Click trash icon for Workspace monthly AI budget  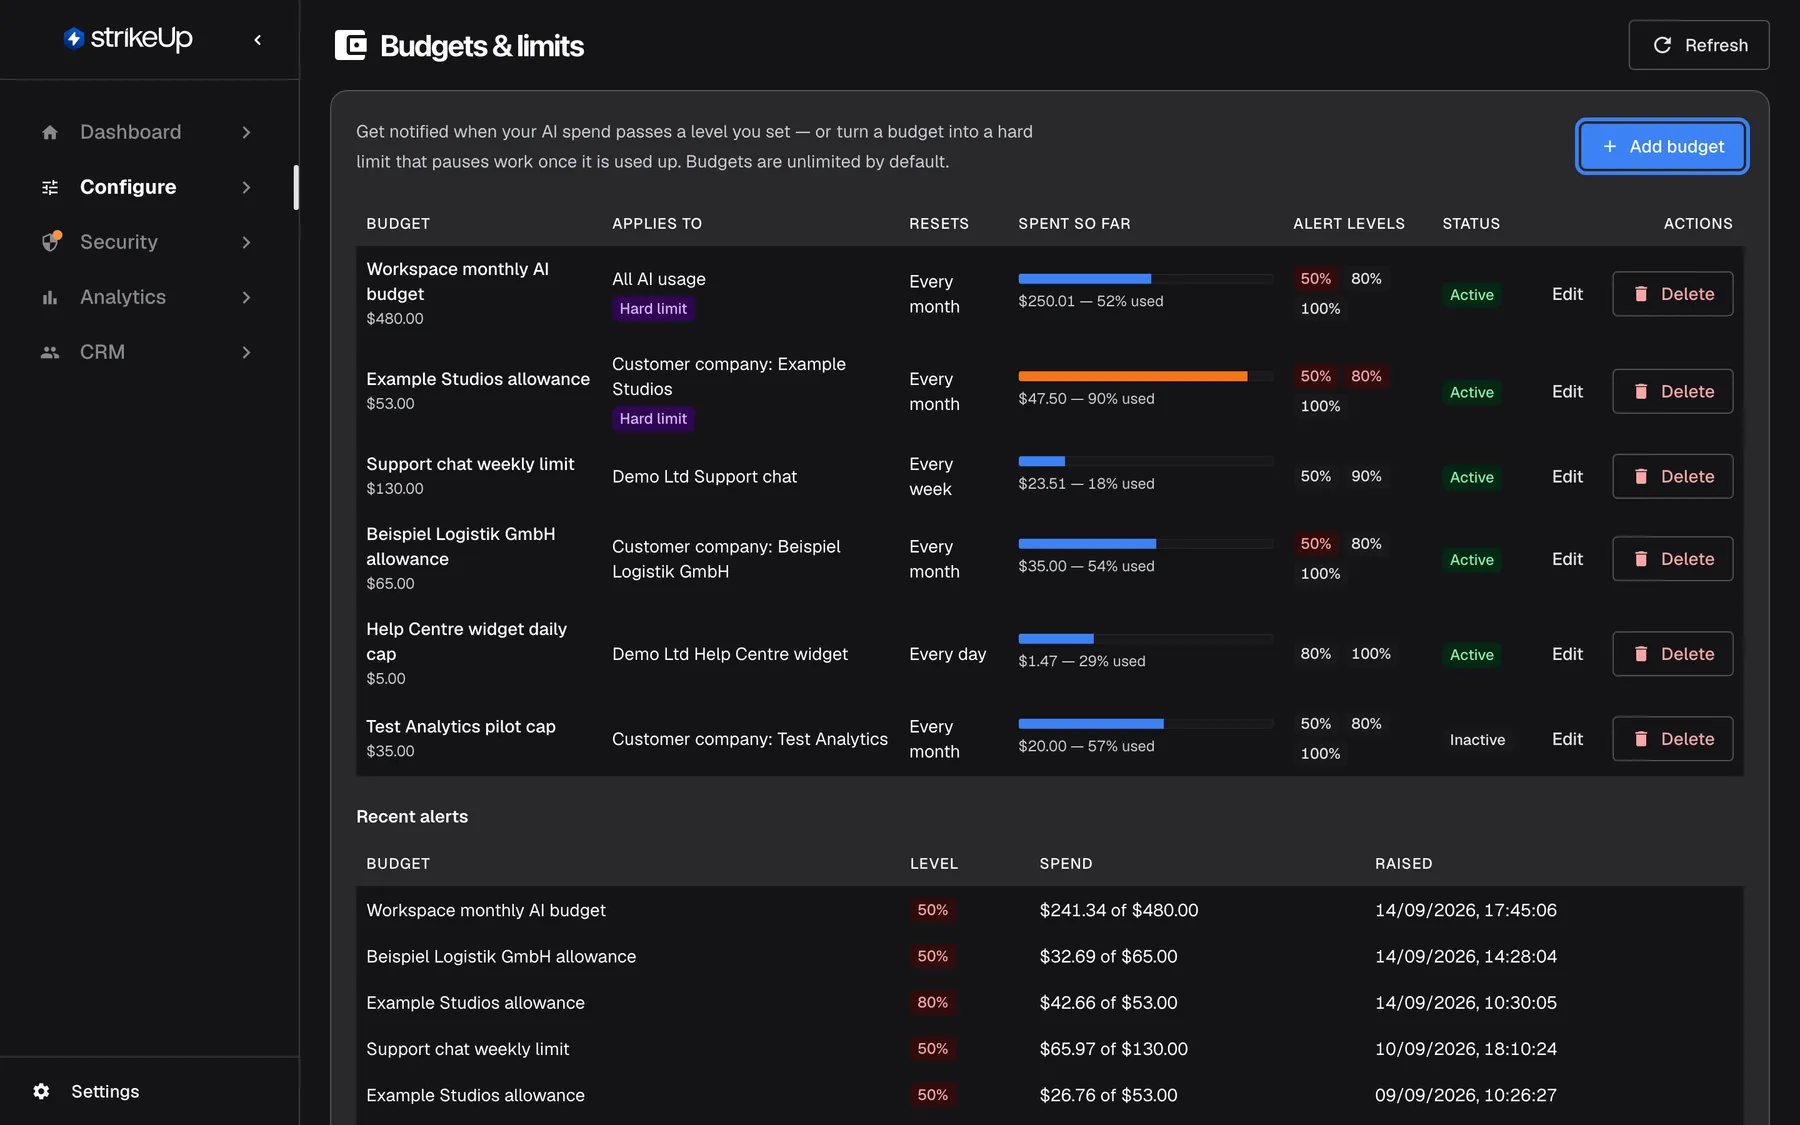click(1641, 294)
